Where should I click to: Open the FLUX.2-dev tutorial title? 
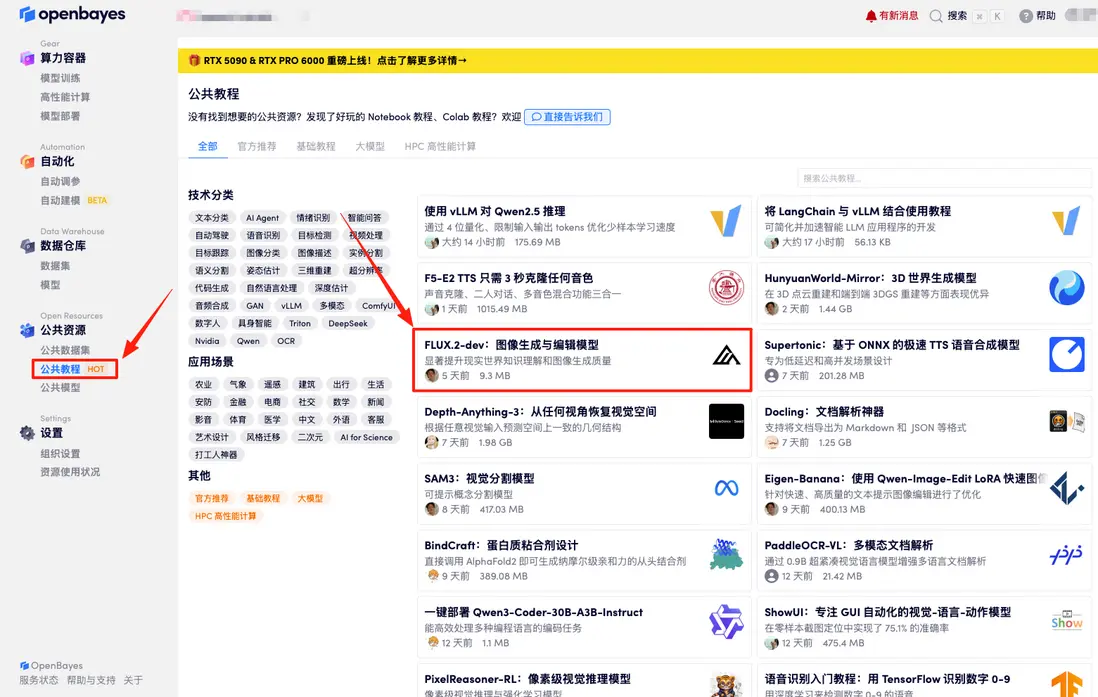pyautogui.click(x=511, y=345)
